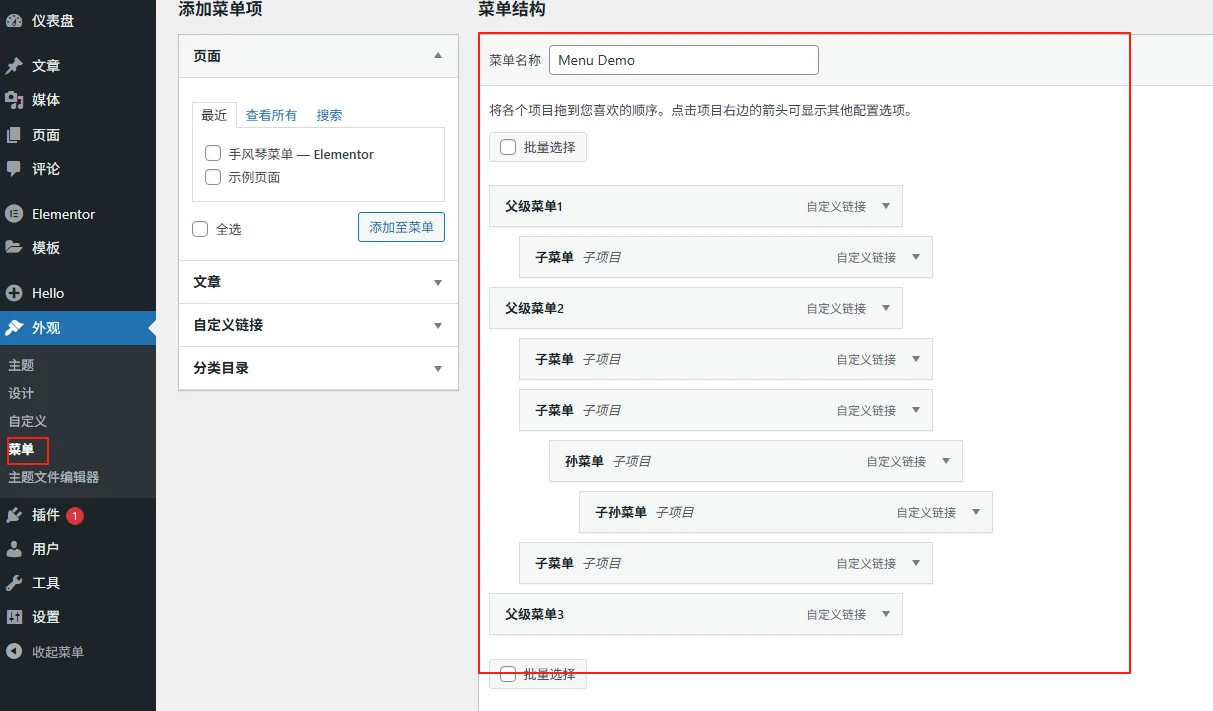Click the media icon beside 媒体
This screenshot has height=711, width=1213.
pos(14,100)
